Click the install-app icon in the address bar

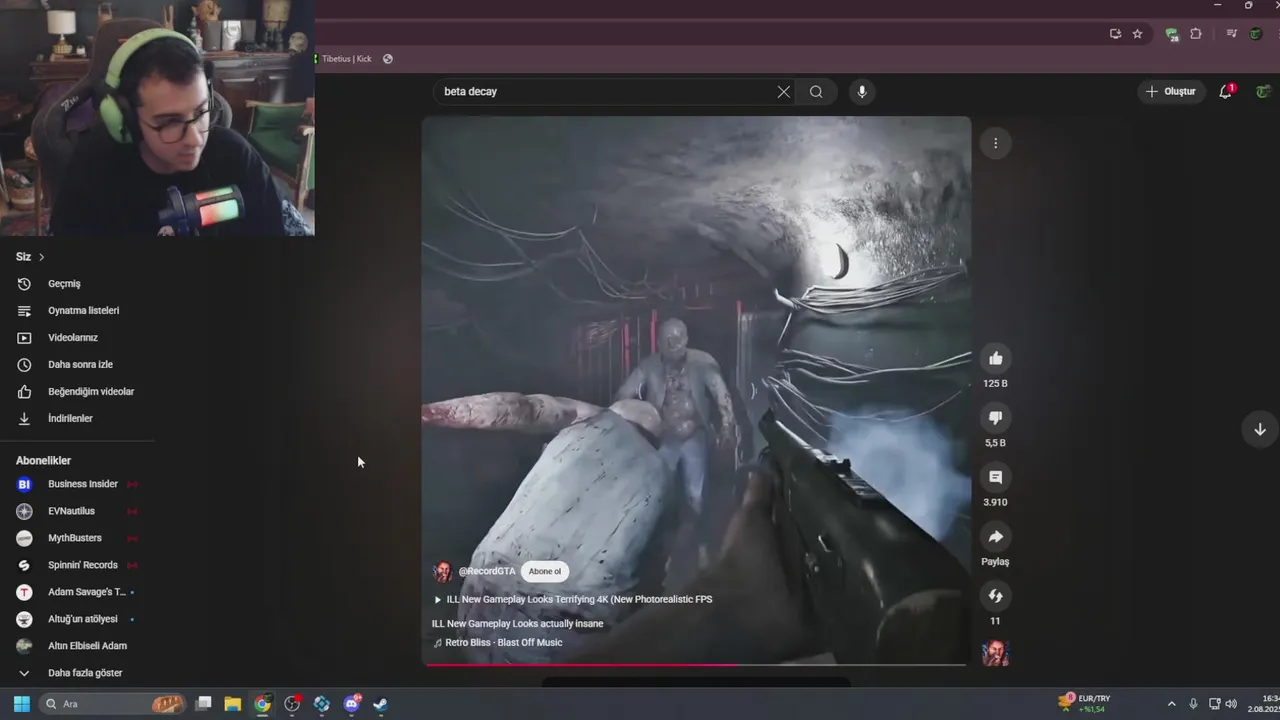[x=1115, y=34]
